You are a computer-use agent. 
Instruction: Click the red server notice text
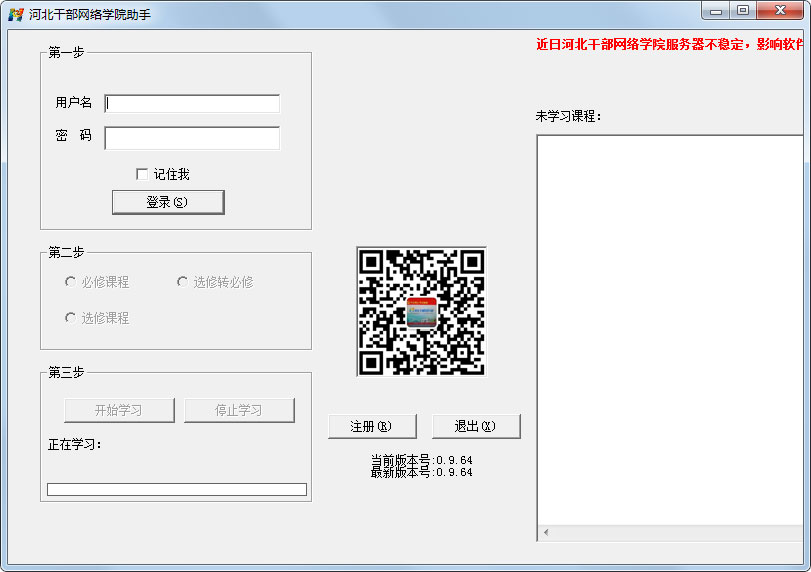click(x=669, y=44)
